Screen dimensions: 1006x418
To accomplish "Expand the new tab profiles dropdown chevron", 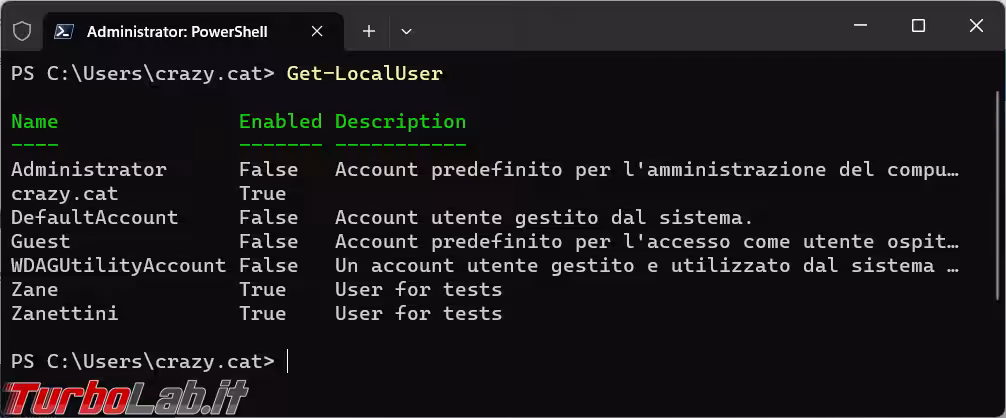I will click(x=406, y=31).
